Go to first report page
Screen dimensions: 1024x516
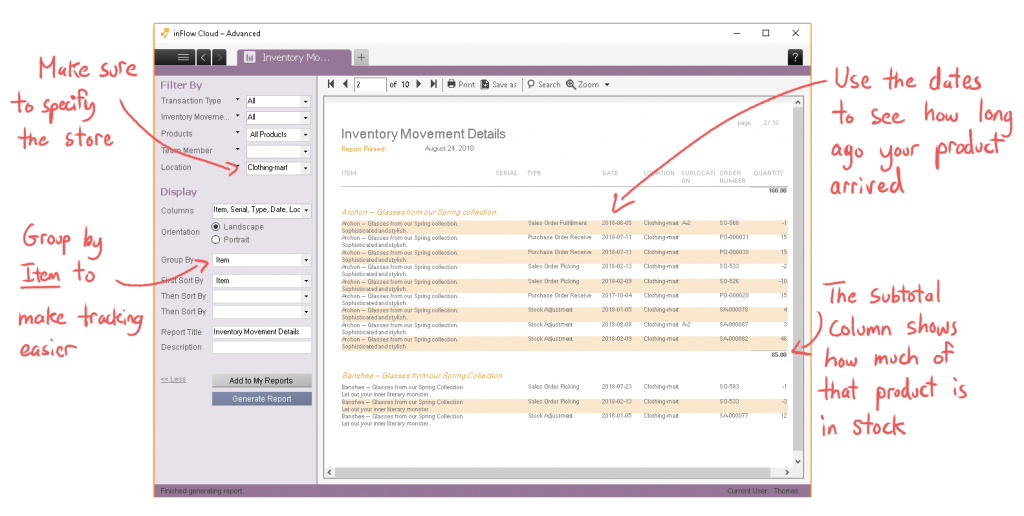[x=331, y=85]
